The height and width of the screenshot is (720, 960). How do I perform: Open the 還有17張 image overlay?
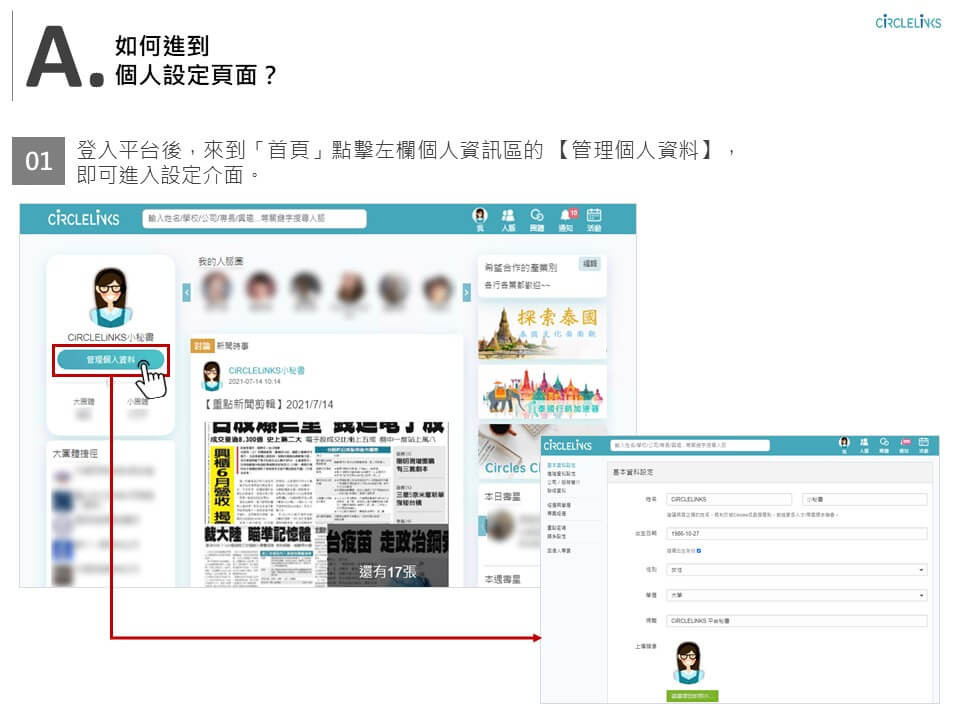(x=388, y=556)
